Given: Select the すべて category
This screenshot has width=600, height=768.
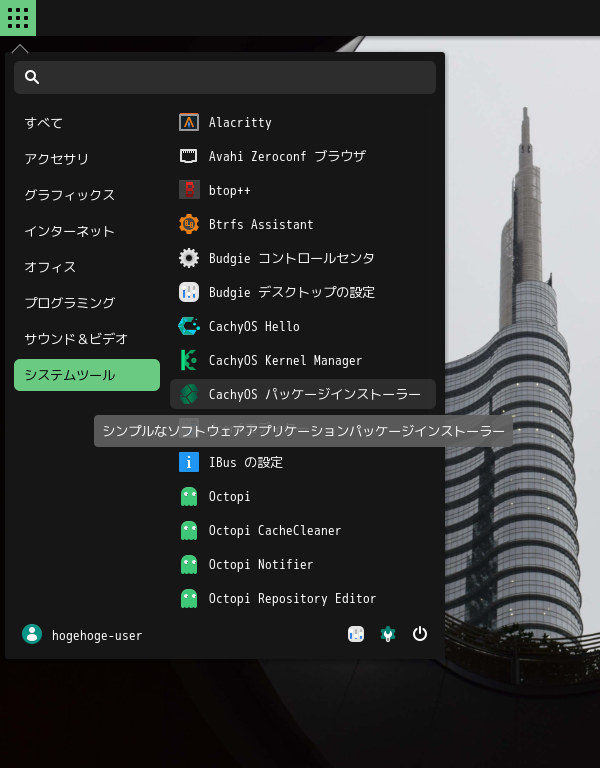Looking at the screenshot, I should [87, 123].
